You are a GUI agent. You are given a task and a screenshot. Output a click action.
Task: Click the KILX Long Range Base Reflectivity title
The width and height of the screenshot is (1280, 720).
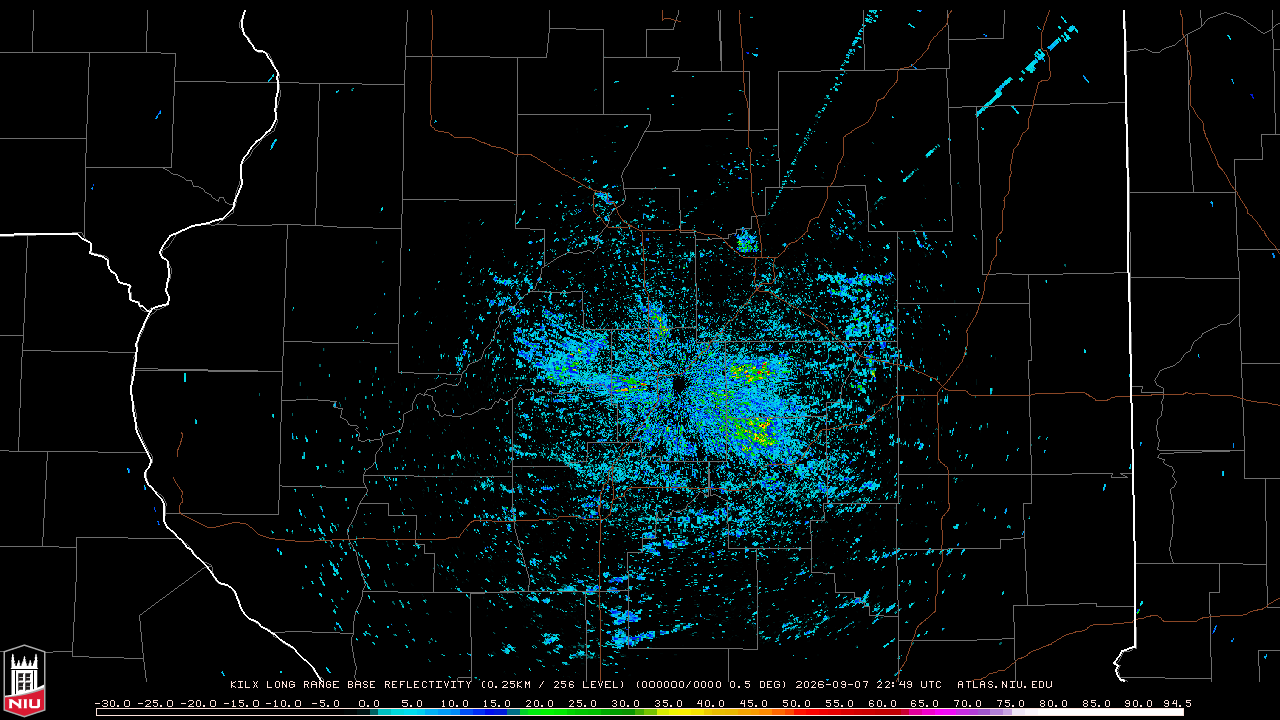(x=351, y=685)
